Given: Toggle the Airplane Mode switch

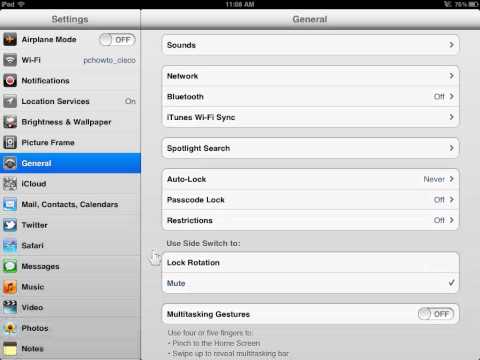Looking at the screenshot, I should 117,40.
